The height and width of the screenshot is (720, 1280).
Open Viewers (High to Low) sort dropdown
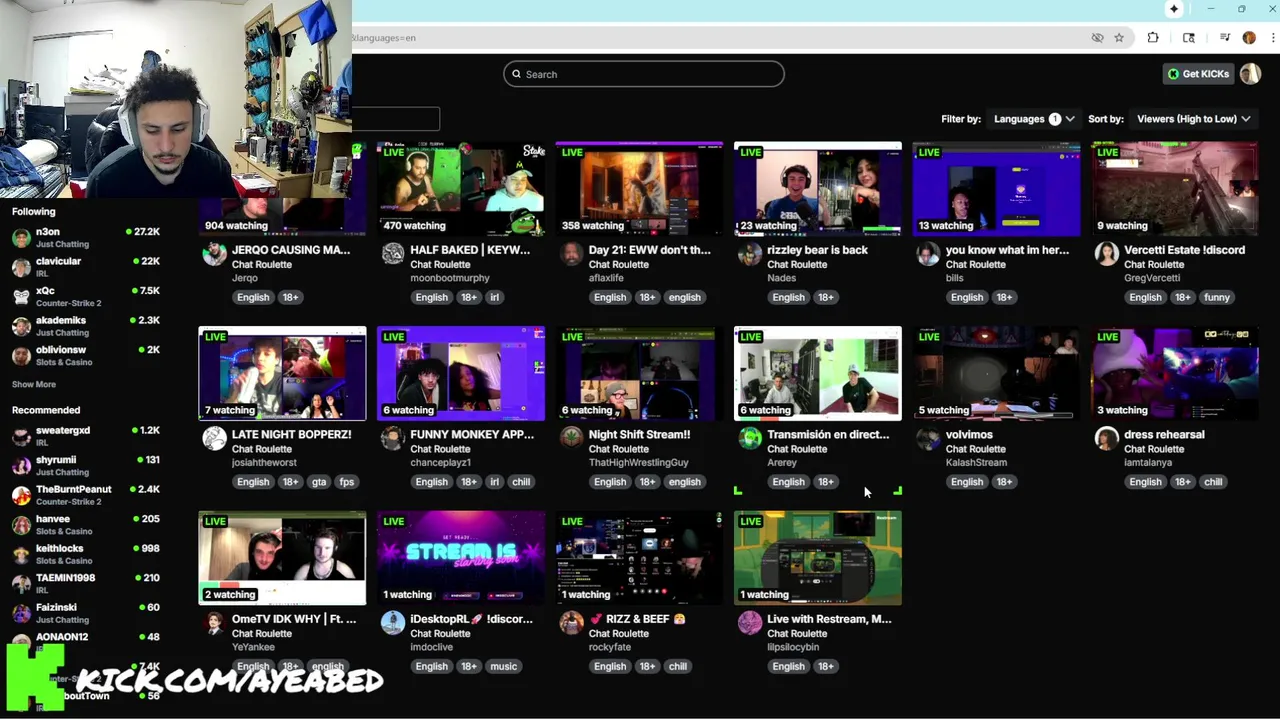1193,119
